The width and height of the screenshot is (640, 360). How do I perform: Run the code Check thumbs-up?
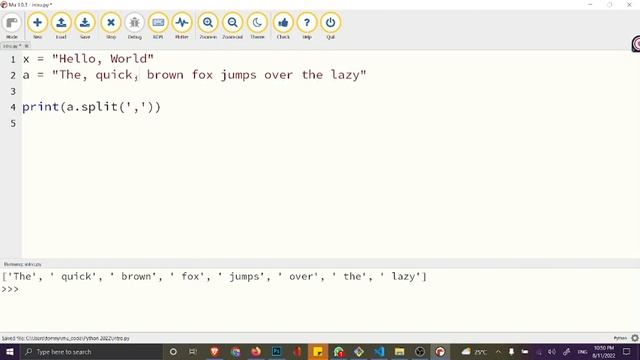[x=283, y=26]
